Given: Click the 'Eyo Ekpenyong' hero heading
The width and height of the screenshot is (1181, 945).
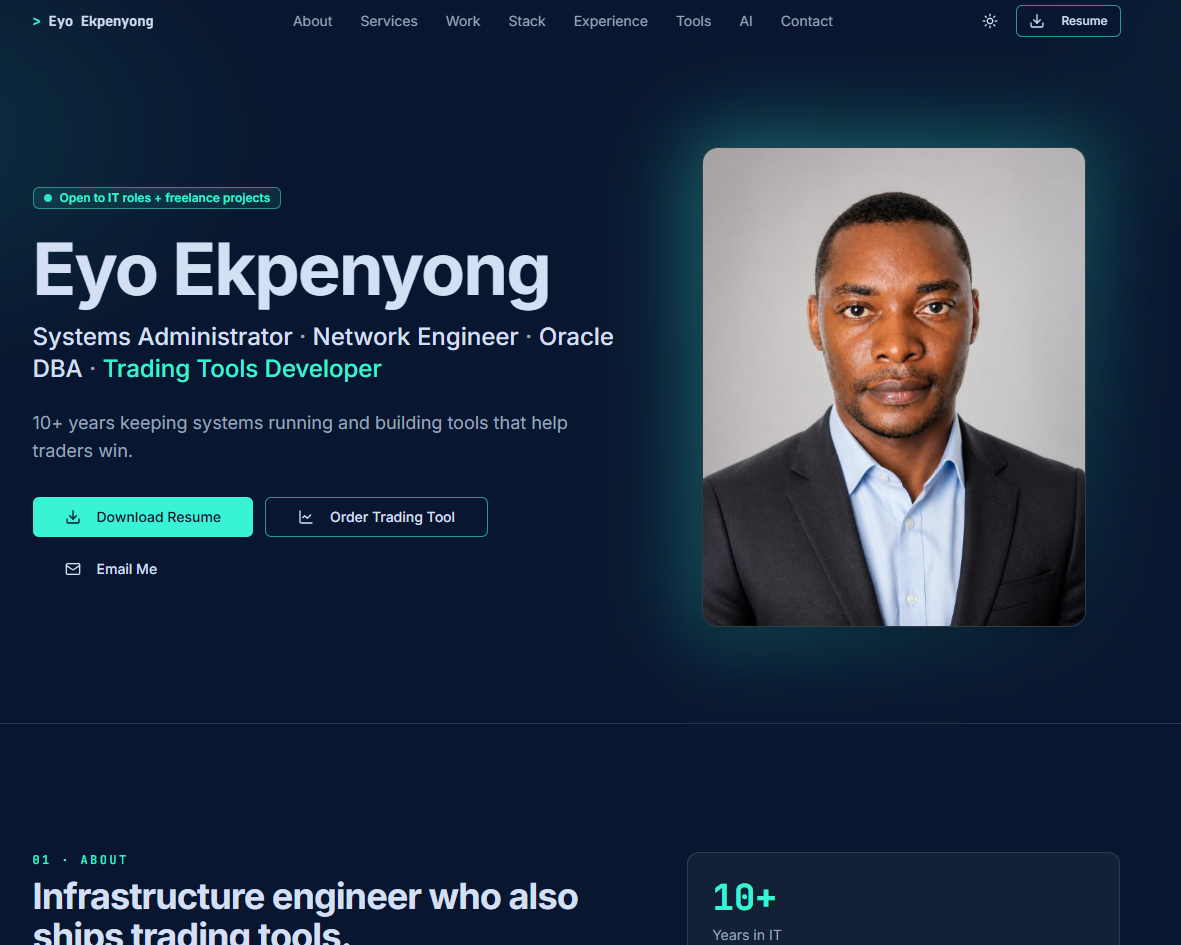Looking at the screenshot, I should (x=291, y=271).
